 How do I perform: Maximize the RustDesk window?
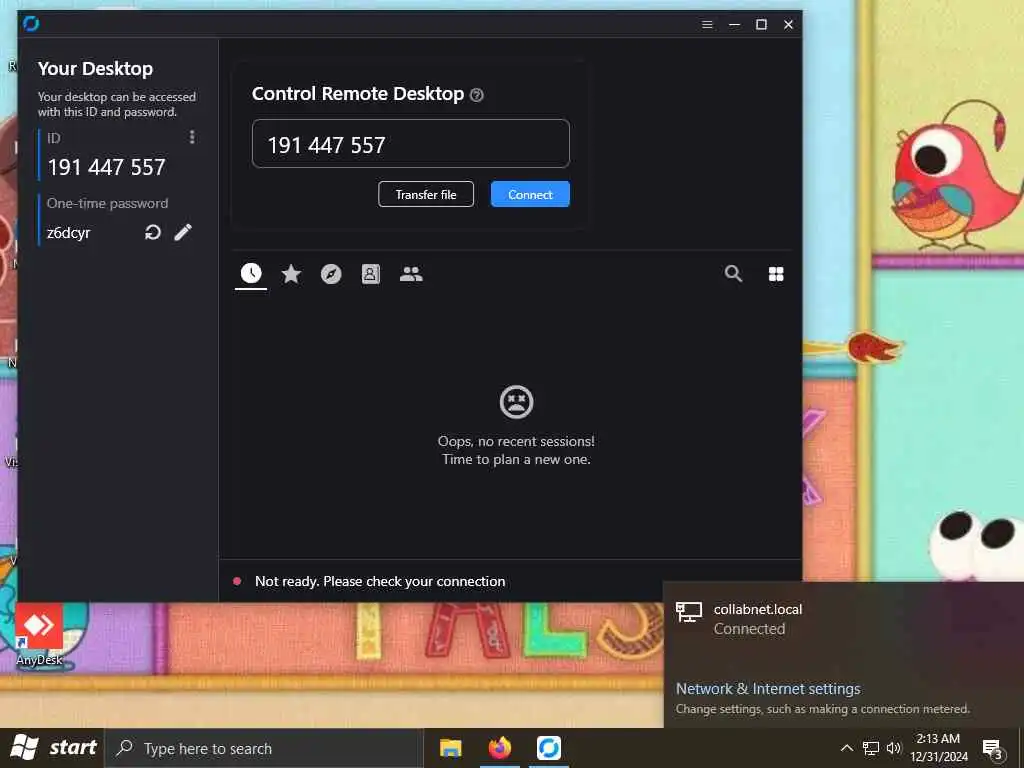761,24
